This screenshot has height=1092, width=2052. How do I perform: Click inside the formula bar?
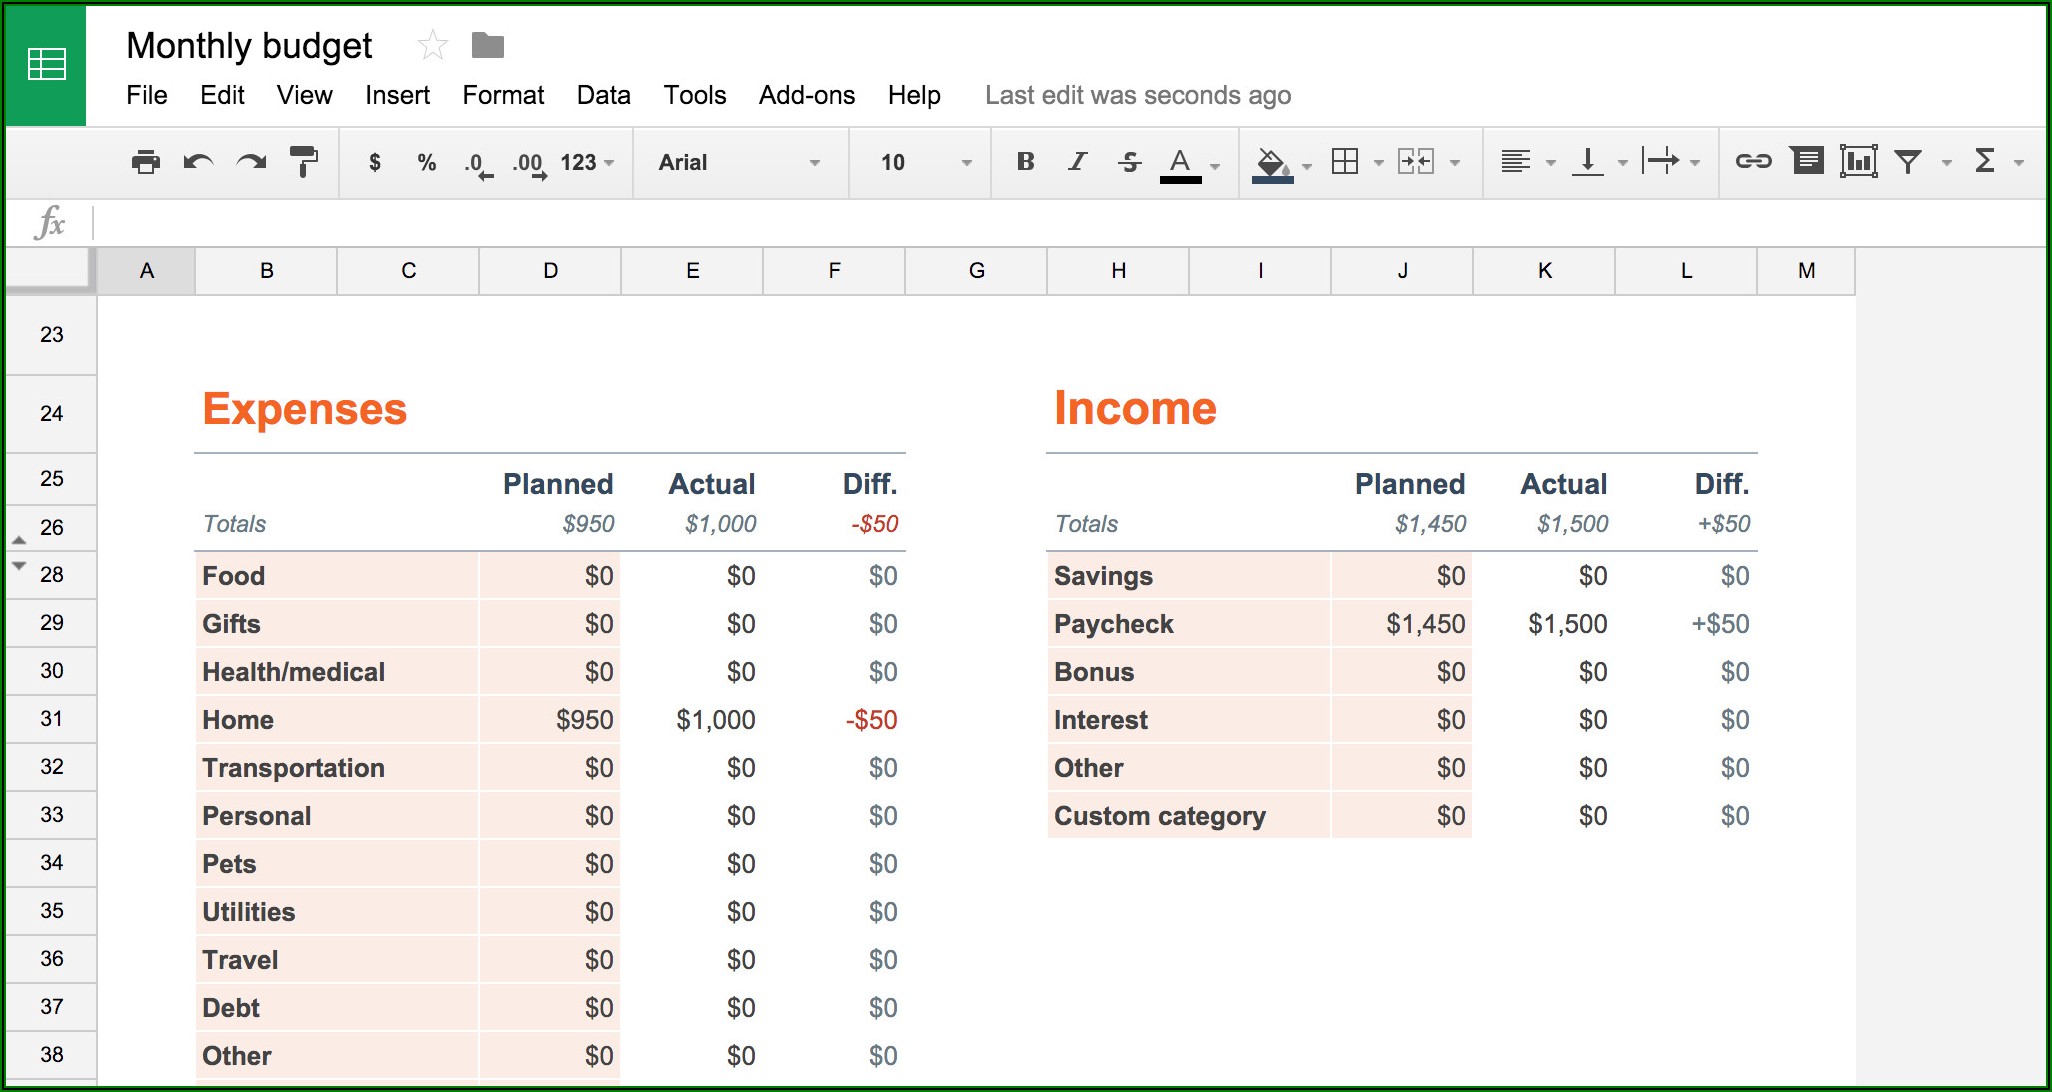[x=1000, y=222]
